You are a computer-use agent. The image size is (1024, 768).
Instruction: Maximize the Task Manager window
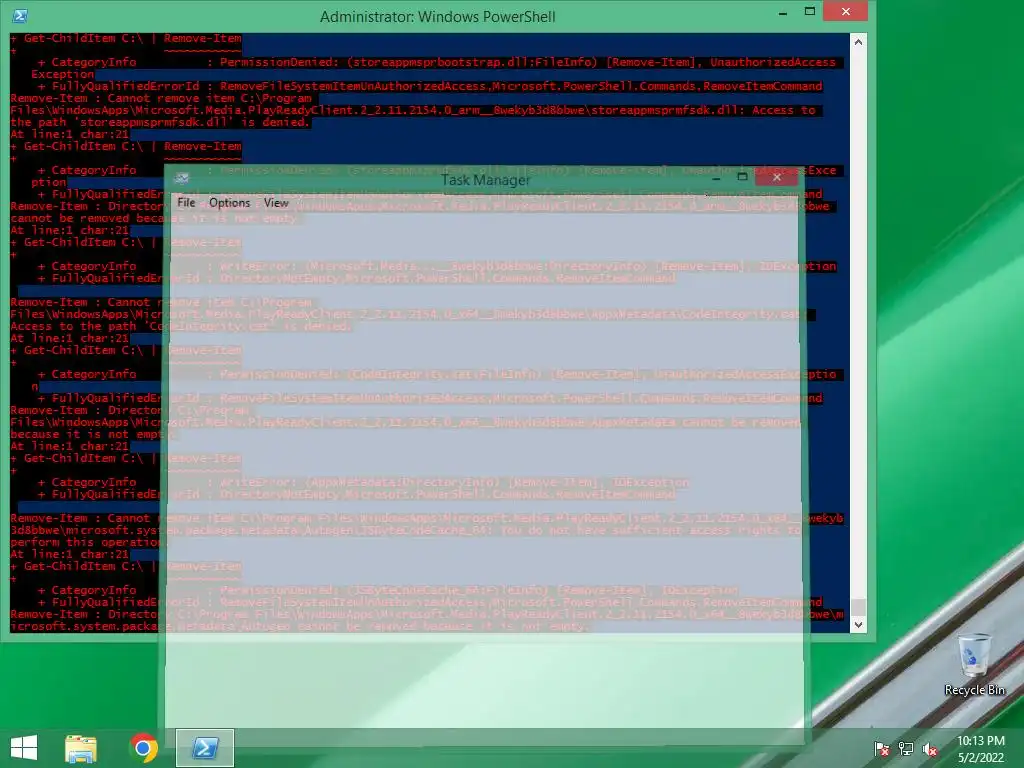pyautogui.click(x=742, y=177)
